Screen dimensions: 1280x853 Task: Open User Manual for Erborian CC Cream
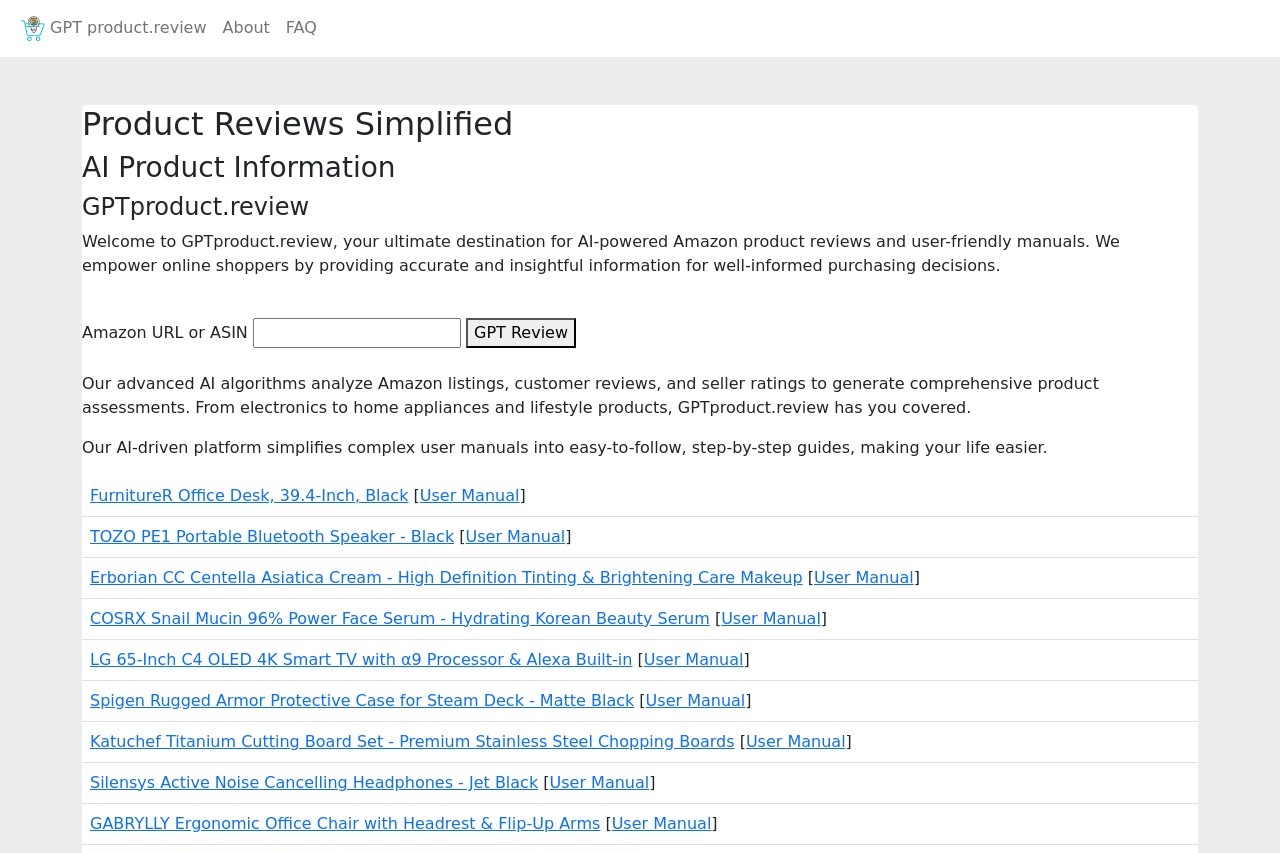point(864,578)
